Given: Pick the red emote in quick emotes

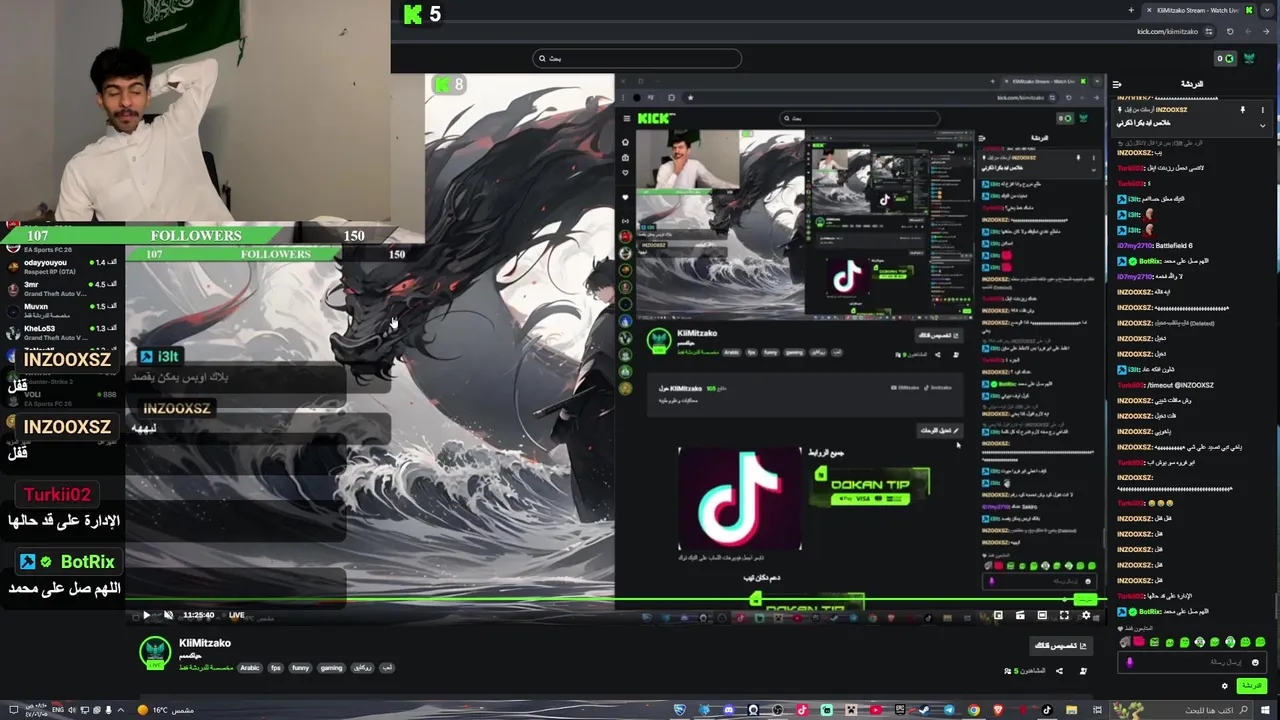Looking at the screenshot, I should (x=1139, y=641).
